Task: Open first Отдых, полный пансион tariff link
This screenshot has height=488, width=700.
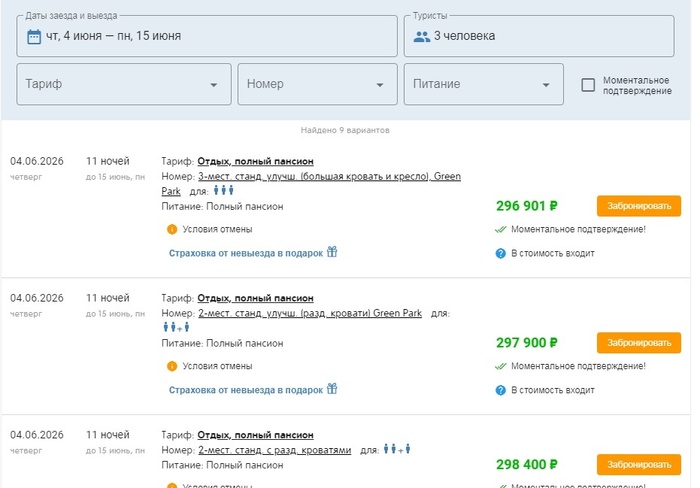Action: [255, 161]
